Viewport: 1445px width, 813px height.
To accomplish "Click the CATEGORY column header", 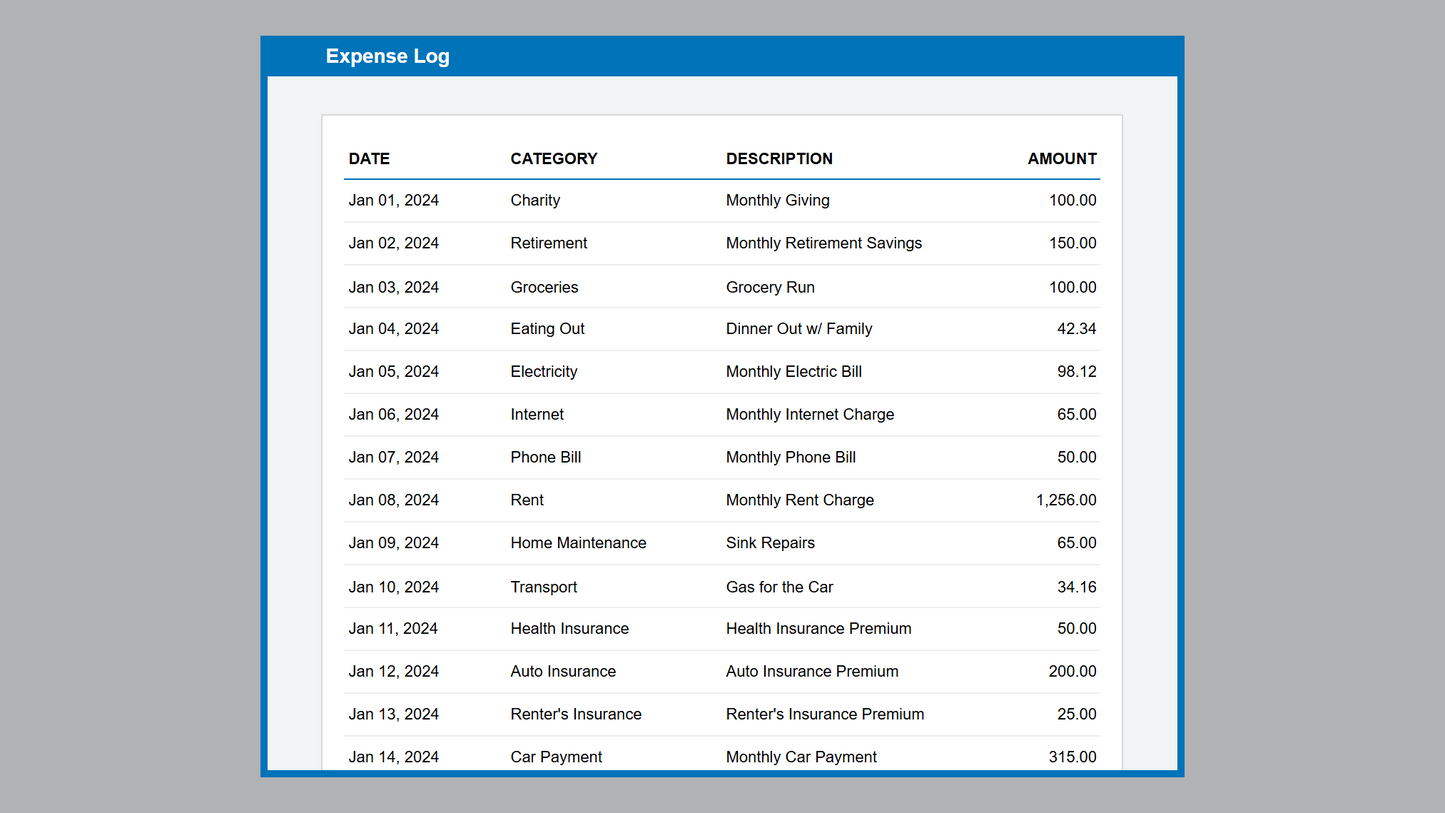I will click(x=553, y=158).
